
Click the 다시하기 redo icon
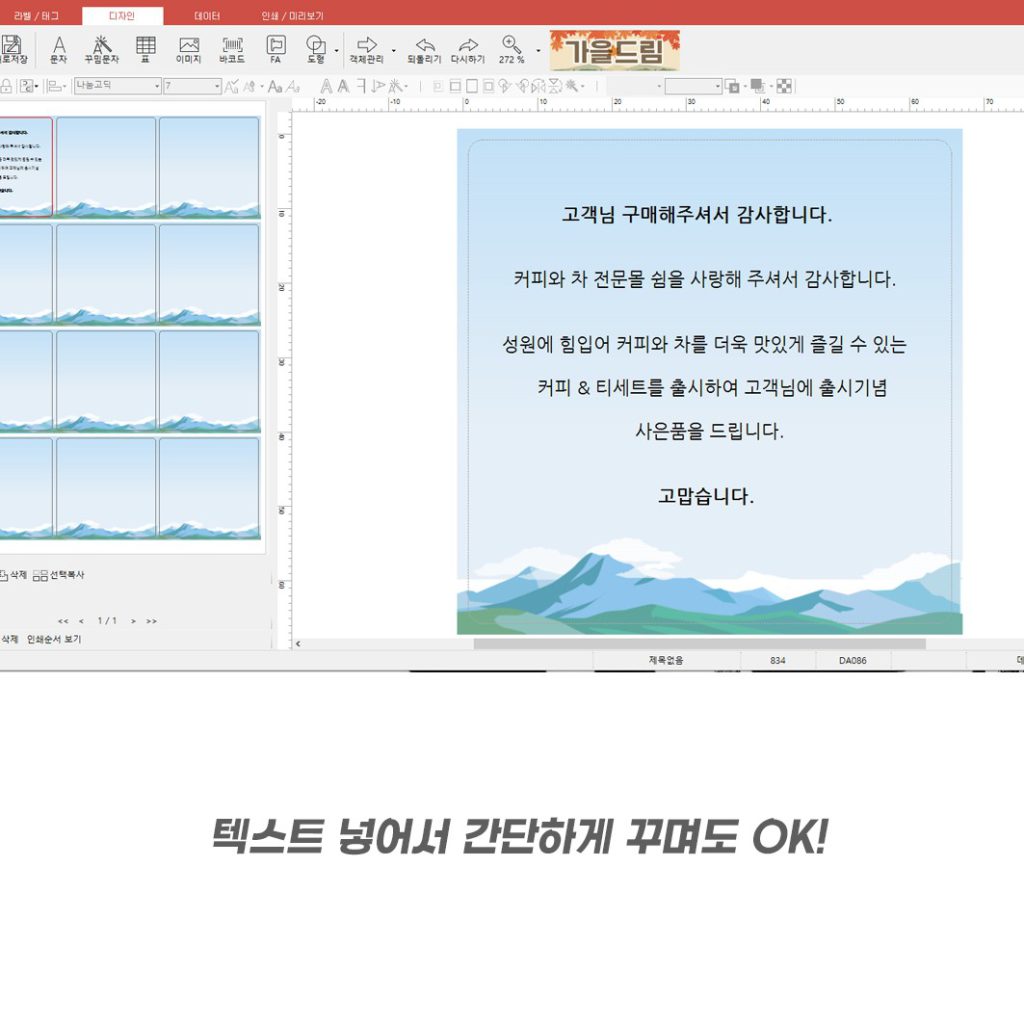(x=468, y=49)
